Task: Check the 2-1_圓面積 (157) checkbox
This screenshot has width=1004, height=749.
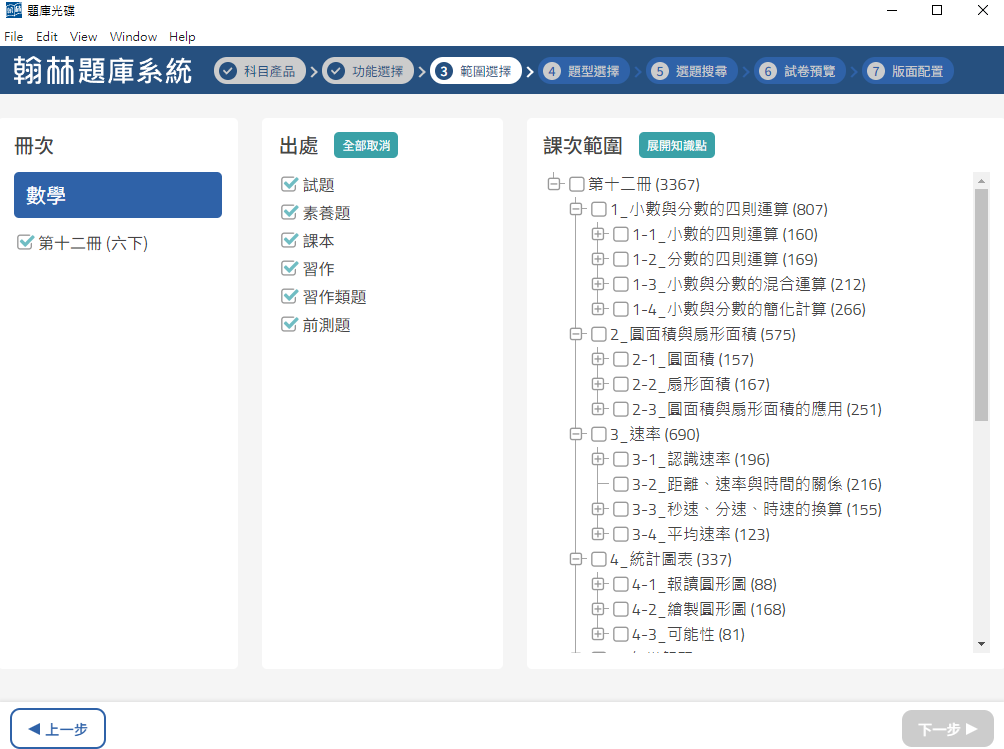Action: 620,359
